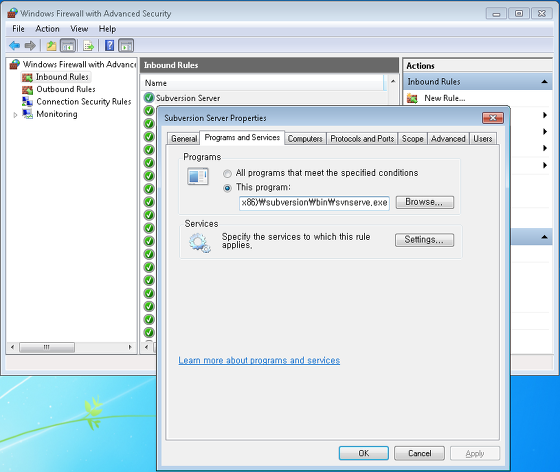Click left arrow of tree horizontal scrollbar

[12, 347]
